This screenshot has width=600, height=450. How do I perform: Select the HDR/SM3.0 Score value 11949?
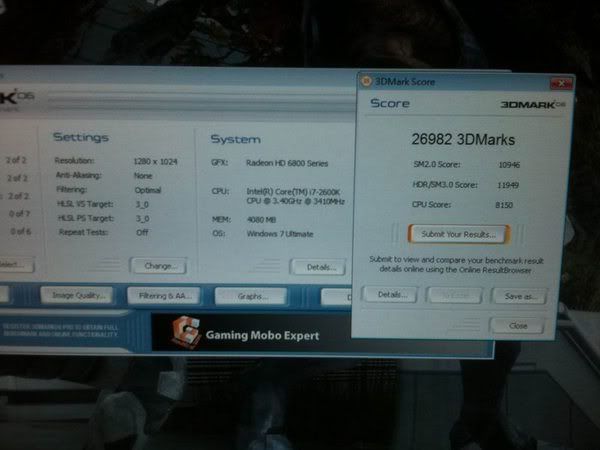[508, 185]
